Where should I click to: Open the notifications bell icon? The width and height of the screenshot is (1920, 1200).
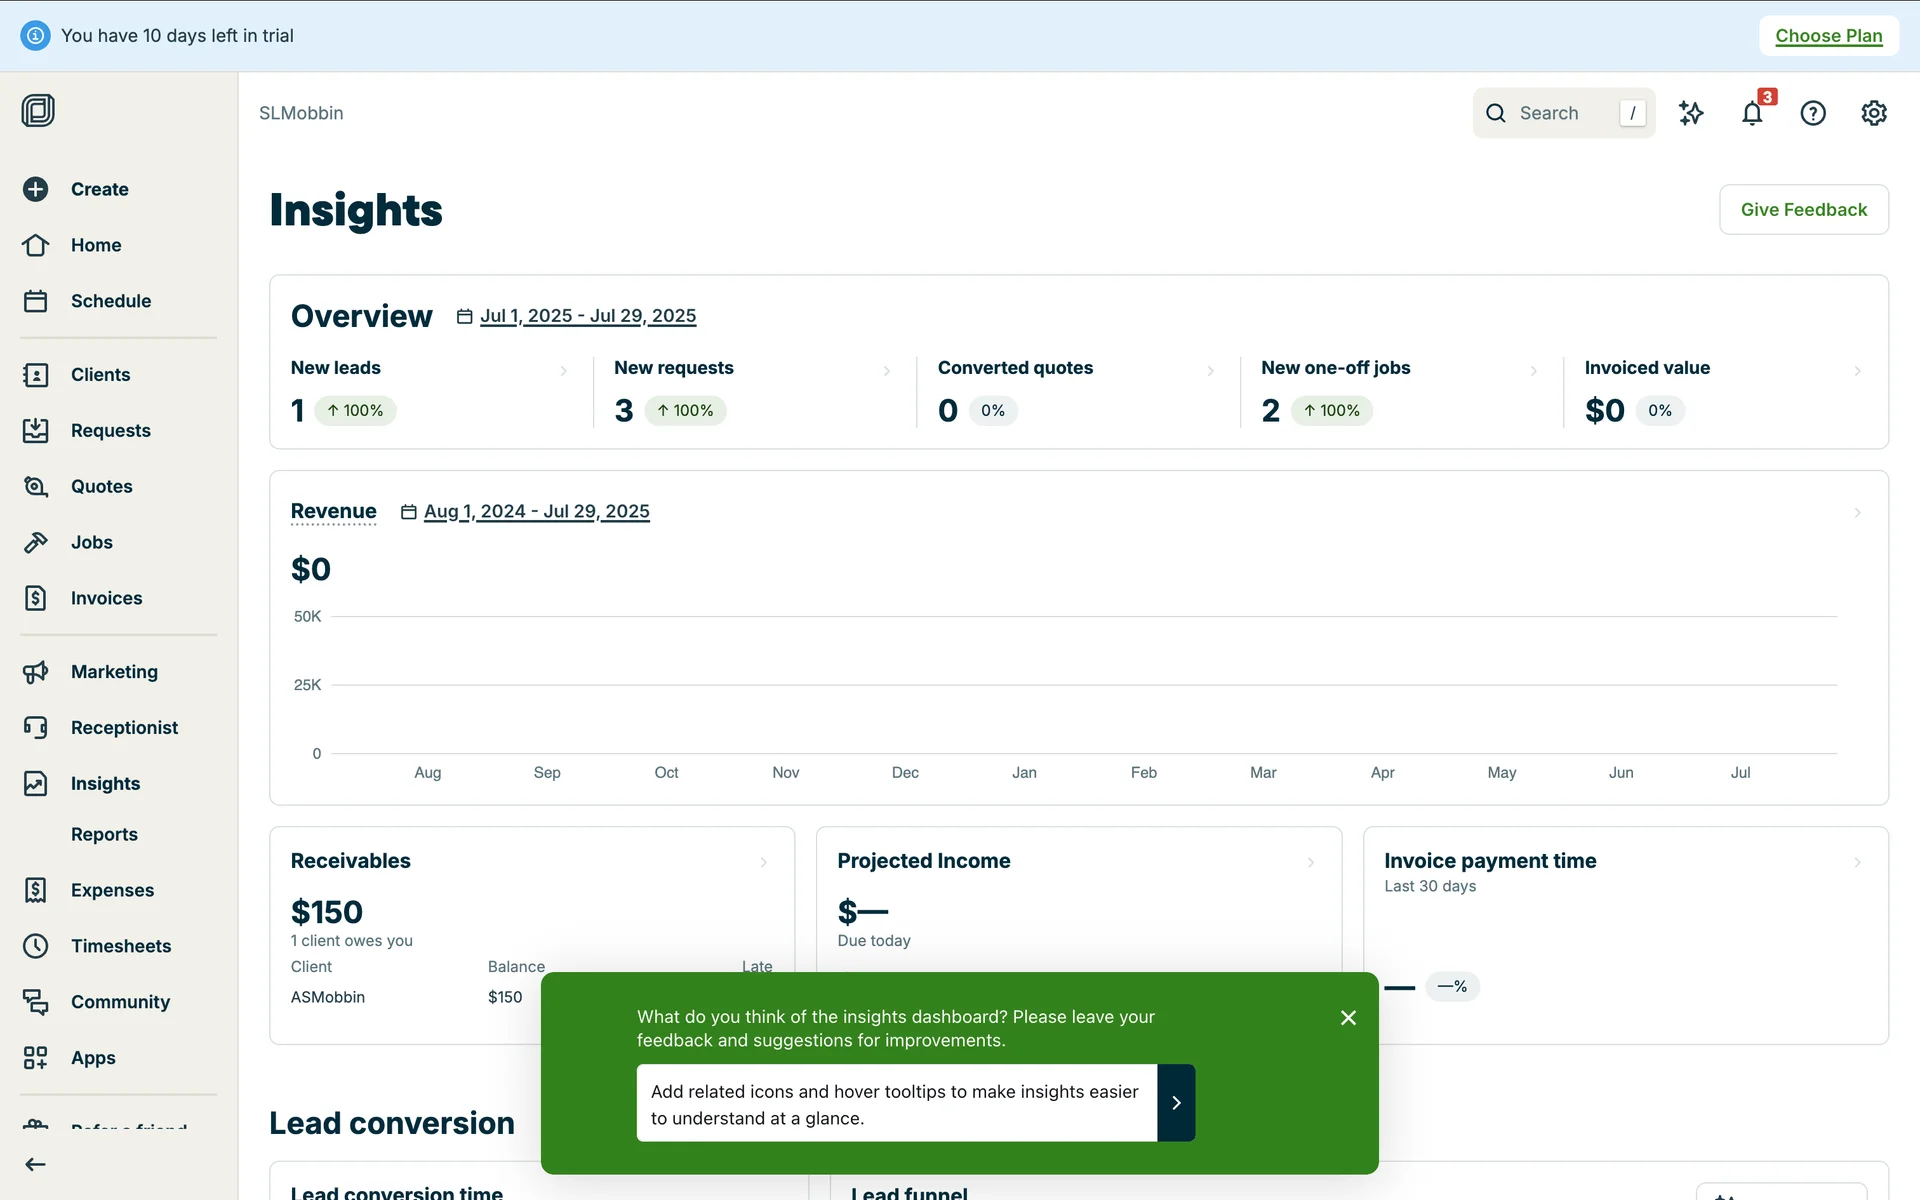pyautogui.click(x=1752, y=113)
